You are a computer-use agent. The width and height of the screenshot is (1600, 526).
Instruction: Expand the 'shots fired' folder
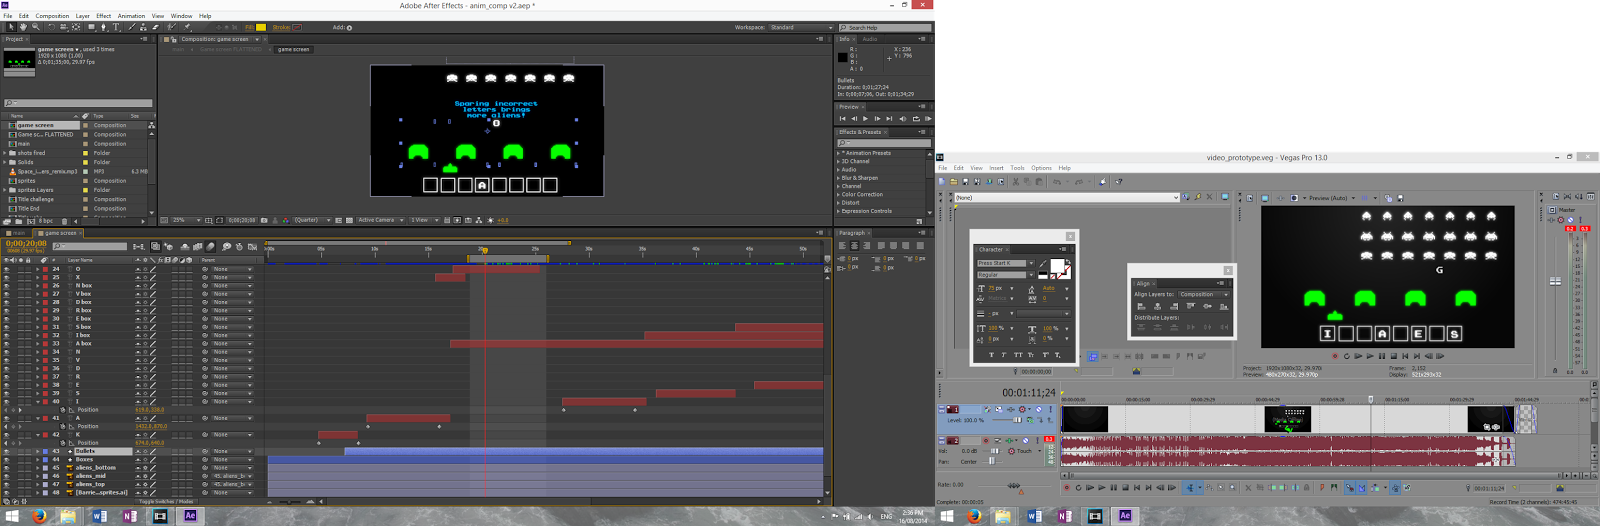point(6,153)
